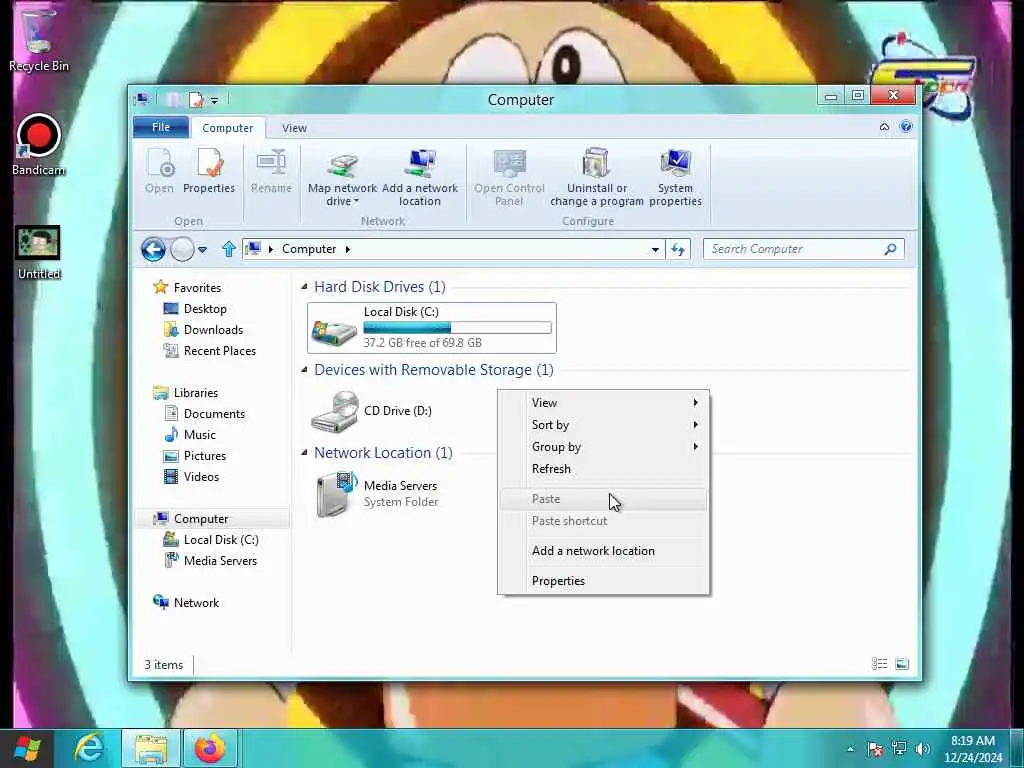Select the Media Servers system folder icon
This screenshot has height=768, width=1024.
tap(336, 494)
